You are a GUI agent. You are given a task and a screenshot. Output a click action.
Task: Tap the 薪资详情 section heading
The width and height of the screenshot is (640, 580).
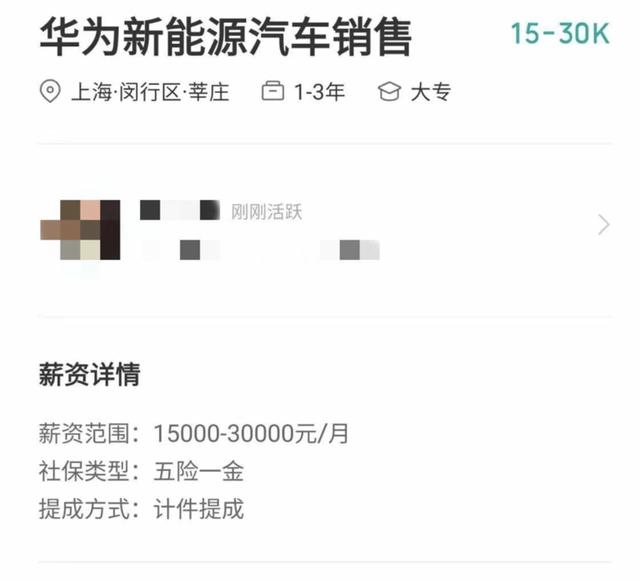click(x=89, y=374)
